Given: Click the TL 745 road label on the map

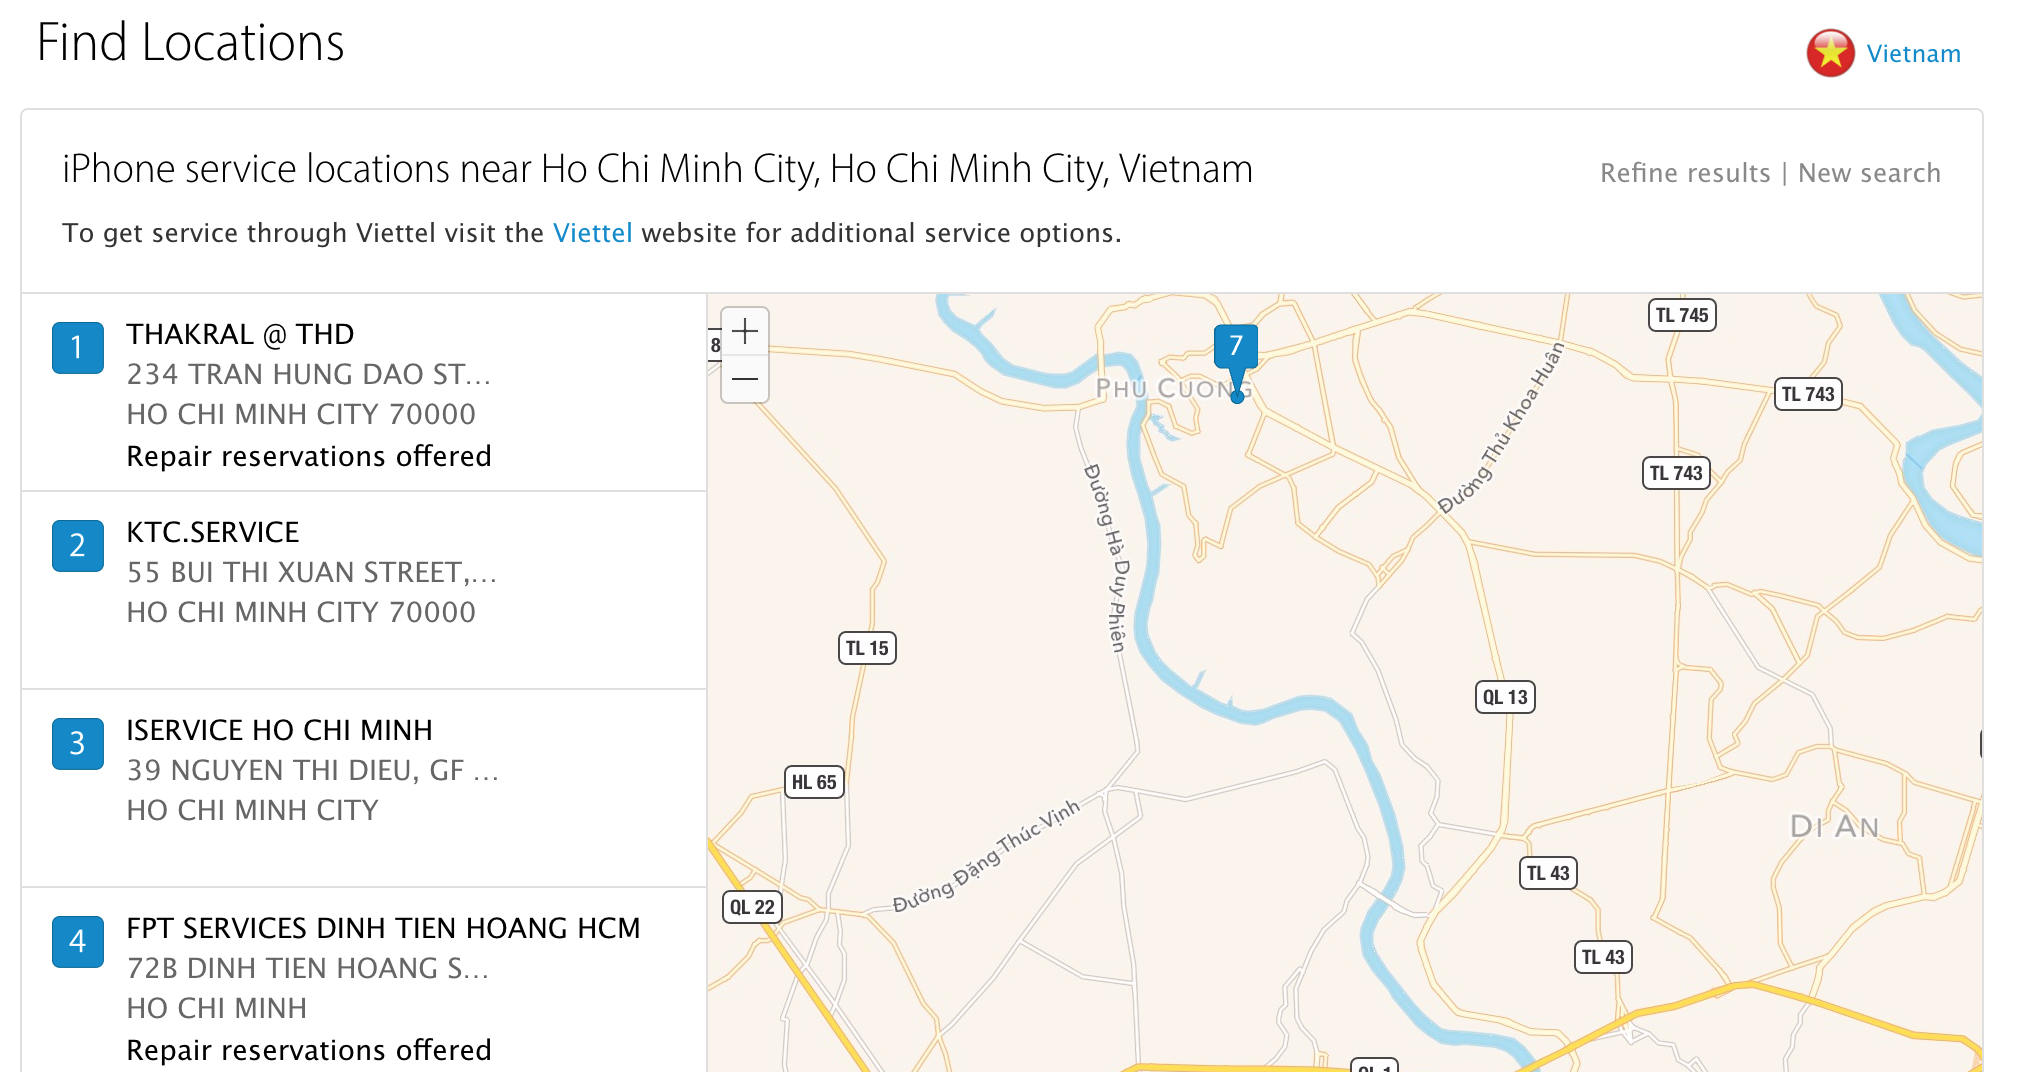Looking at the screenshot, I should (x=1680, y=315).
